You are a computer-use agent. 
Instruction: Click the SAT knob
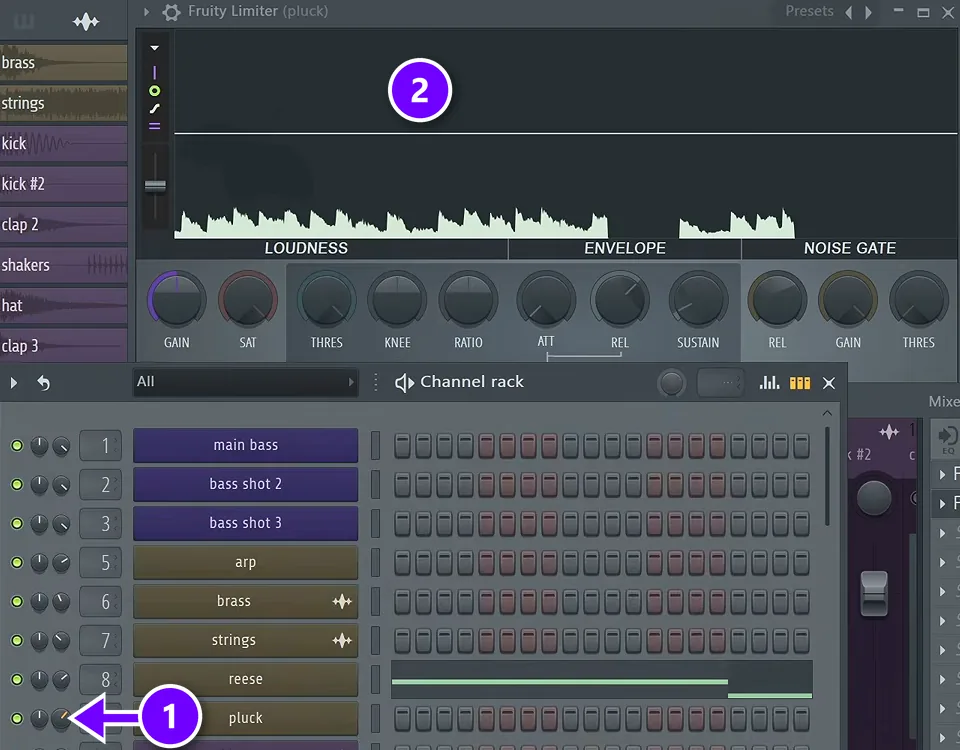point(248,300)
